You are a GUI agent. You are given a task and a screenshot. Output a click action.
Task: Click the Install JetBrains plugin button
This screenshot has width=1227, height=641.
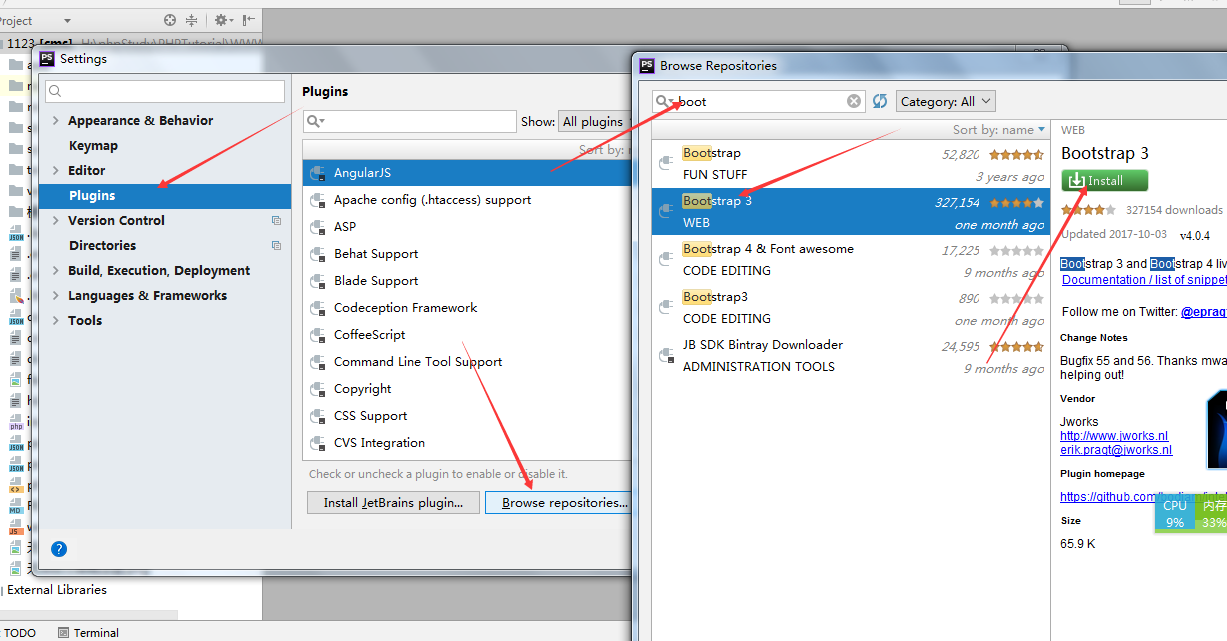394,502
